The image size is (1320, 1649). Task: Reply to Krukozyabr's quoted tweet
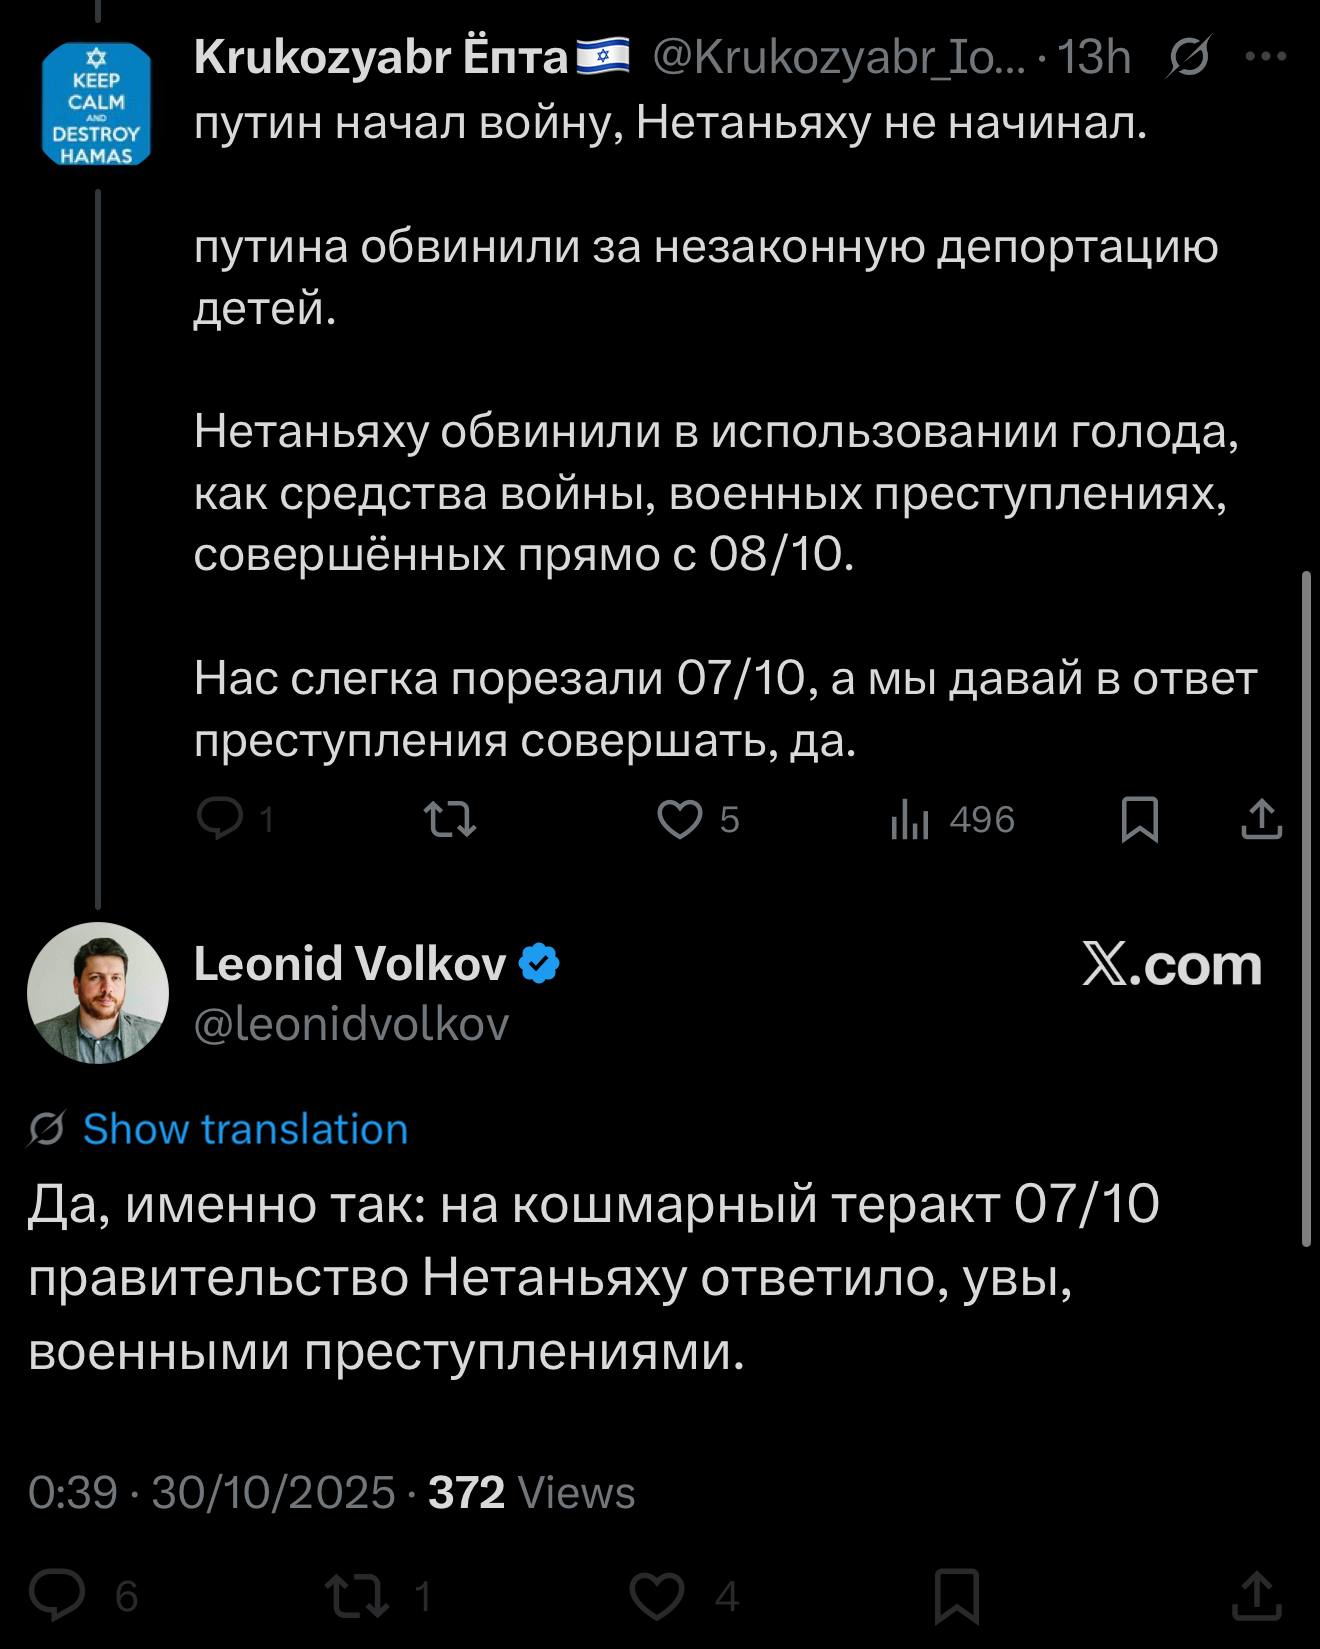pyautogui.click(x=222, y=819)
